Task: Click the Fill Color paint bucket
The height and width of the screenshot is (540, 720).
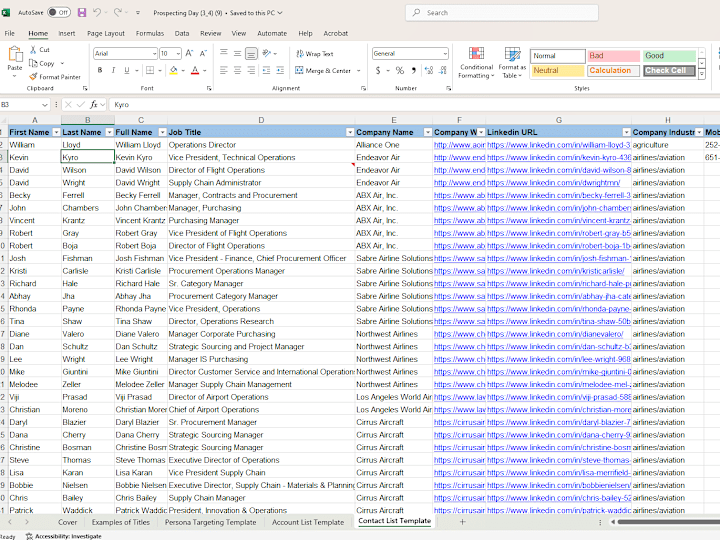Action: pos(174,70)
